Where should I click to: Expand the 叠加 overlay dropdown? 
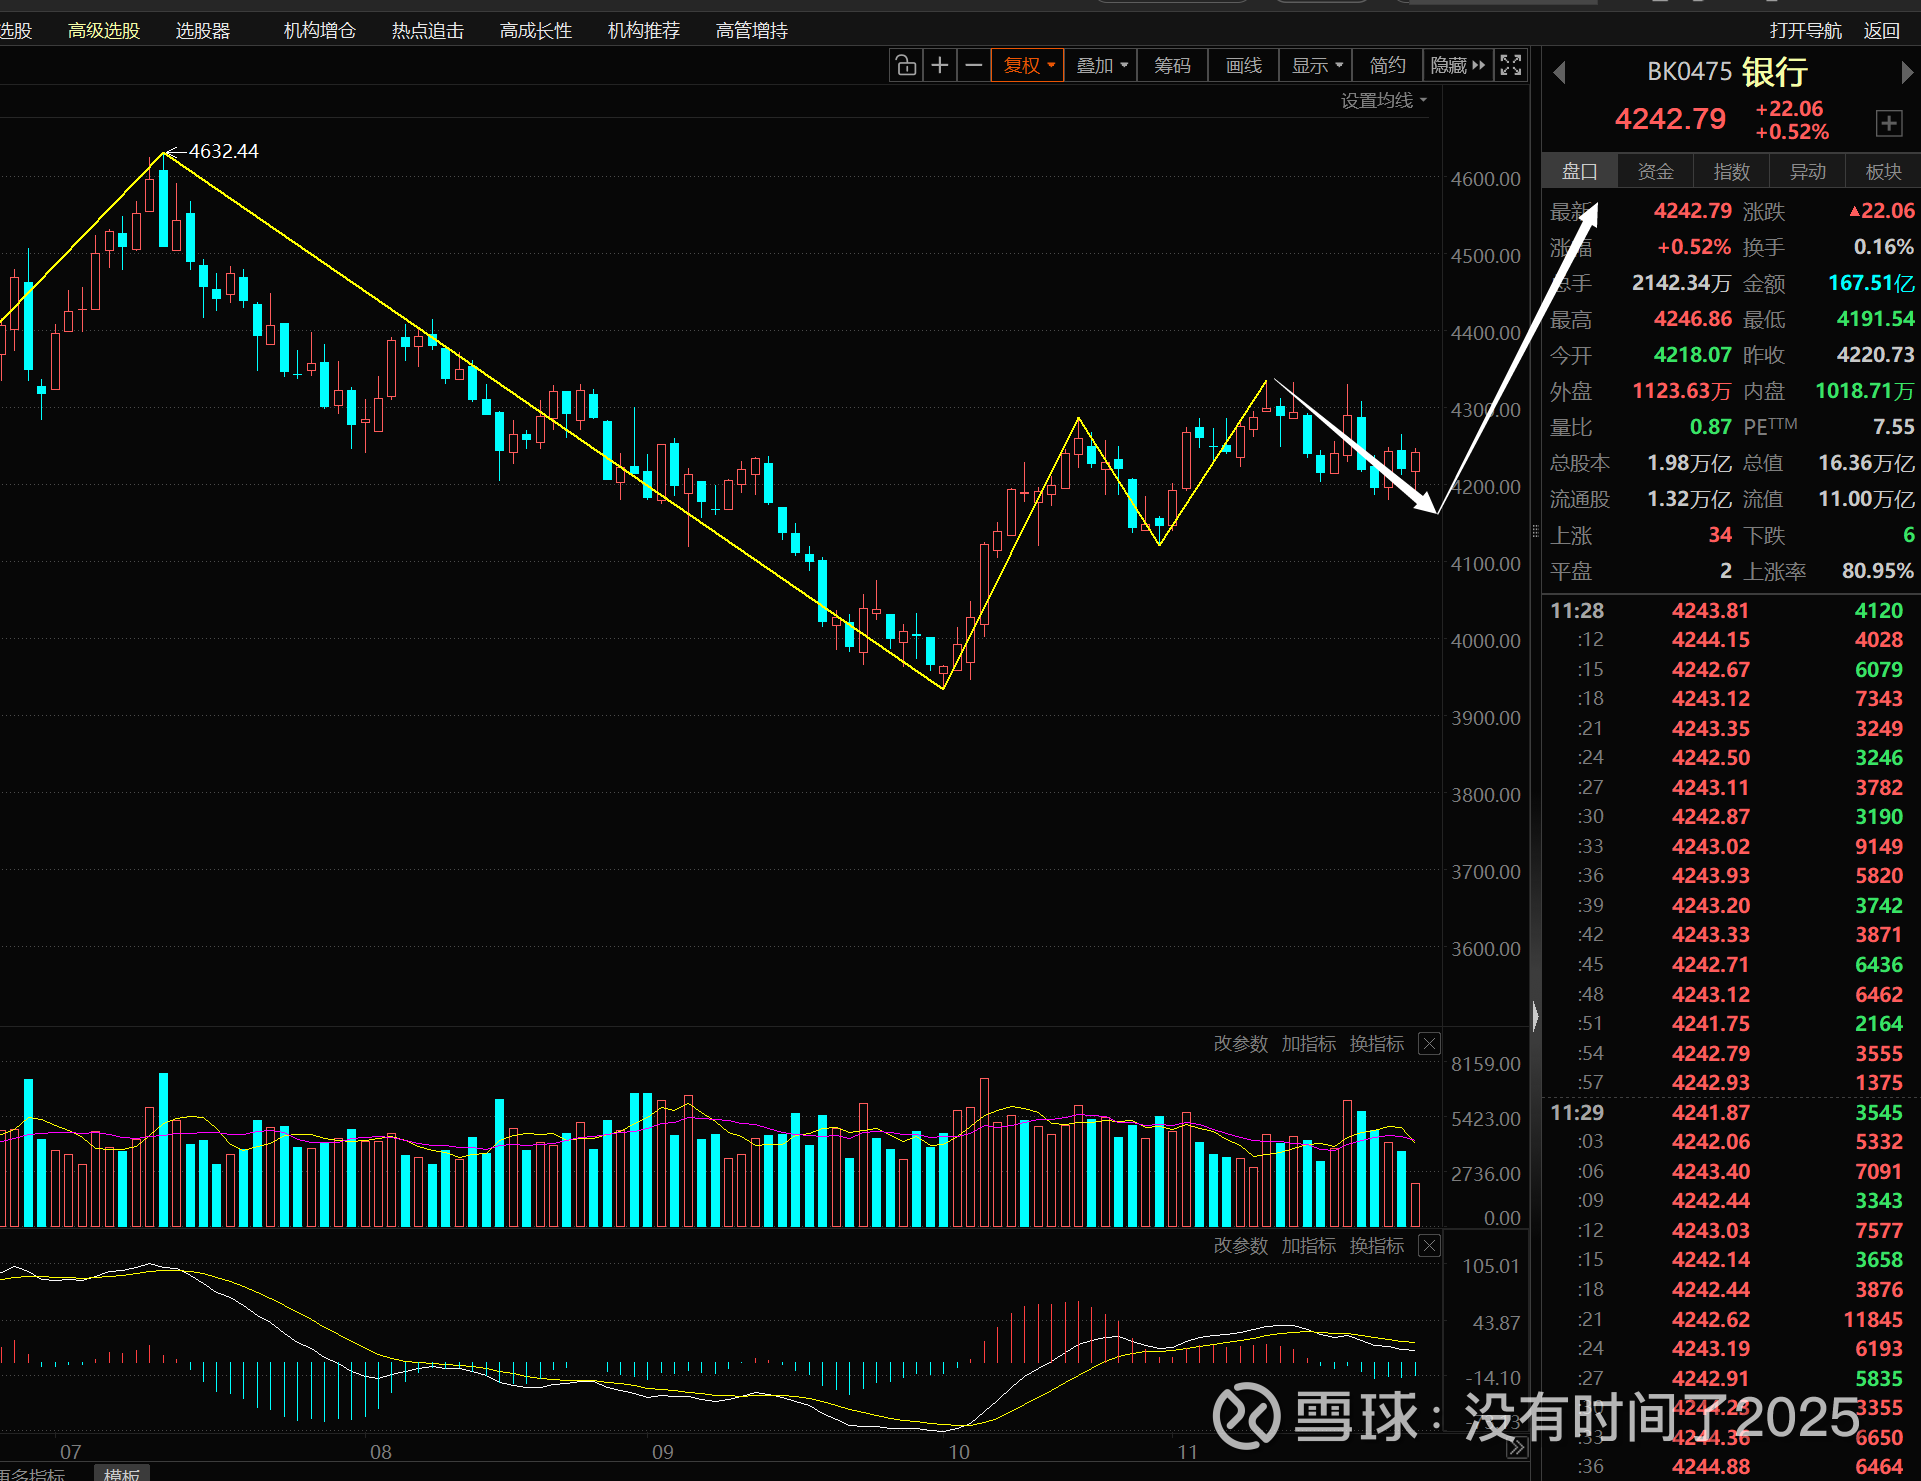click(x=1102, y=66)
